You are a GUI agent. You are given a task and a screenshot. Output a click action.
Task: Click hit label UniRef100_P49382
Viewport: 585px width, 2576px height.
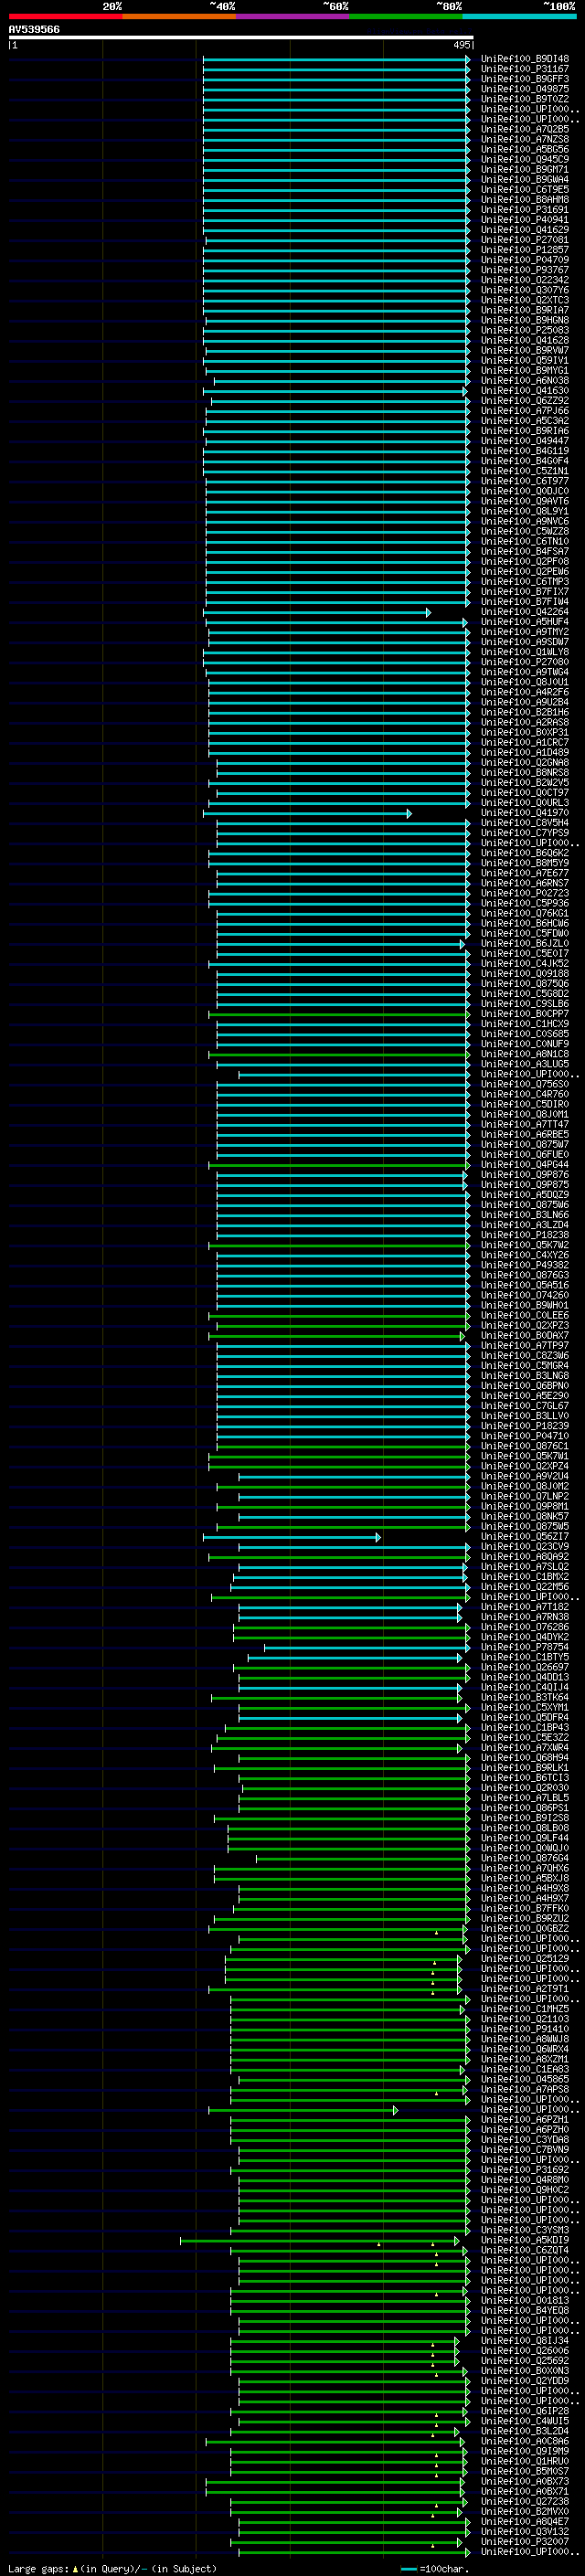pos(525,1265)
